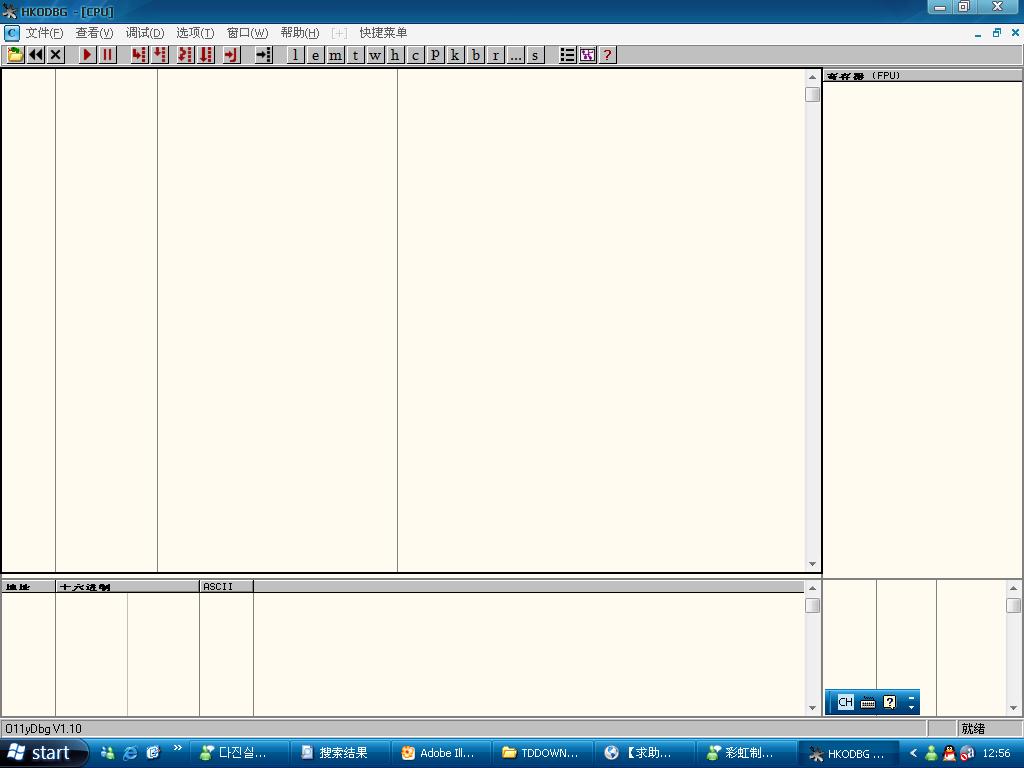Click the 十六进制 column header in dump pane
1024x768 pixels.
127,586
